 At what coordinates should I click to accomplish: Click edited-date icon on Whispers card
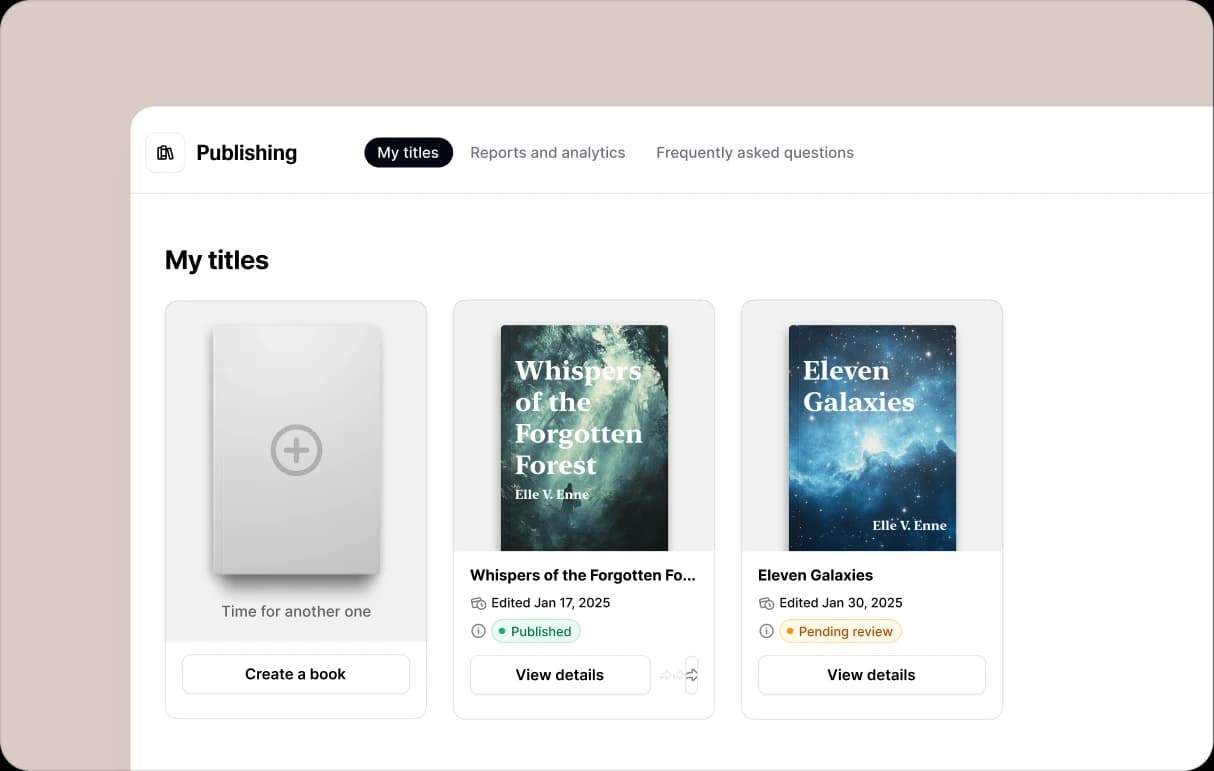click(x=478, y=603)
